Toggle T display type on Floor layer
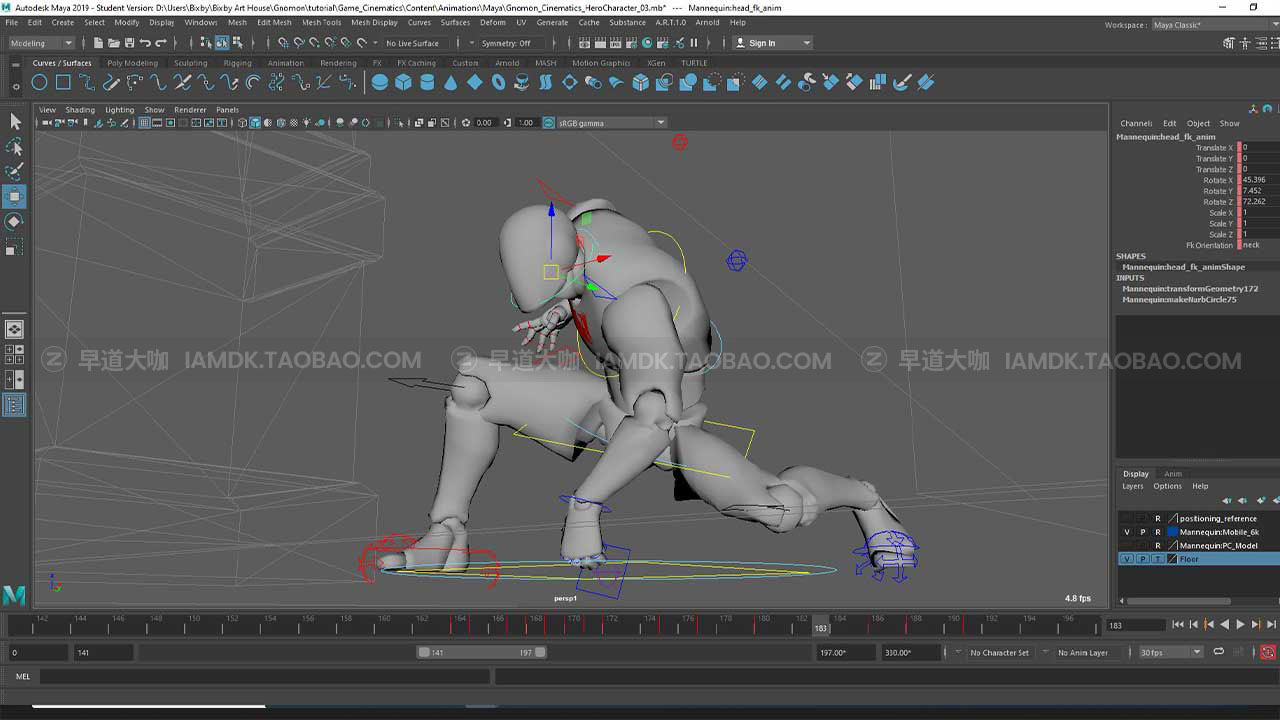The height and width of the screenshot is (720, 1280). coord(1158,559)
